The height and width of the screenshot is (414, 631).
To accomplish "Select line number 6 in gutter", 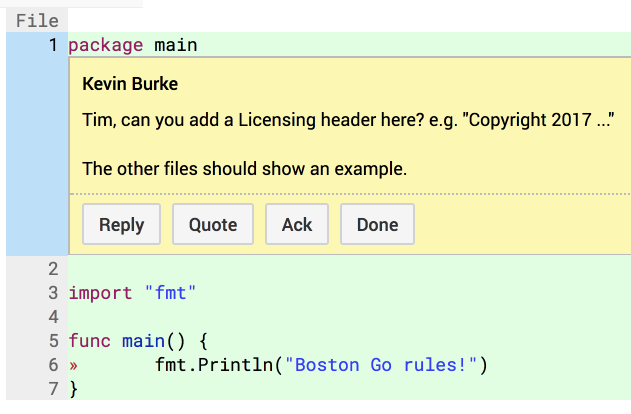I will (53, 365).
